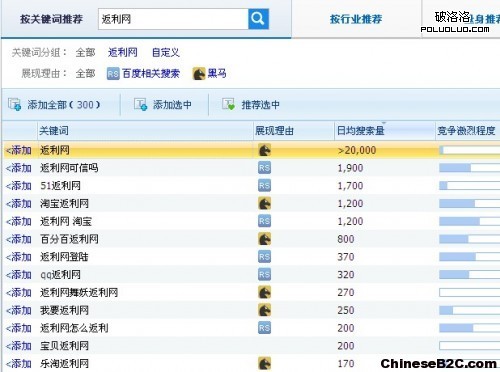This screenshot has width=500, height=372.
Task: Filter the keyword group by 返利网
Action: coord(123,52)
